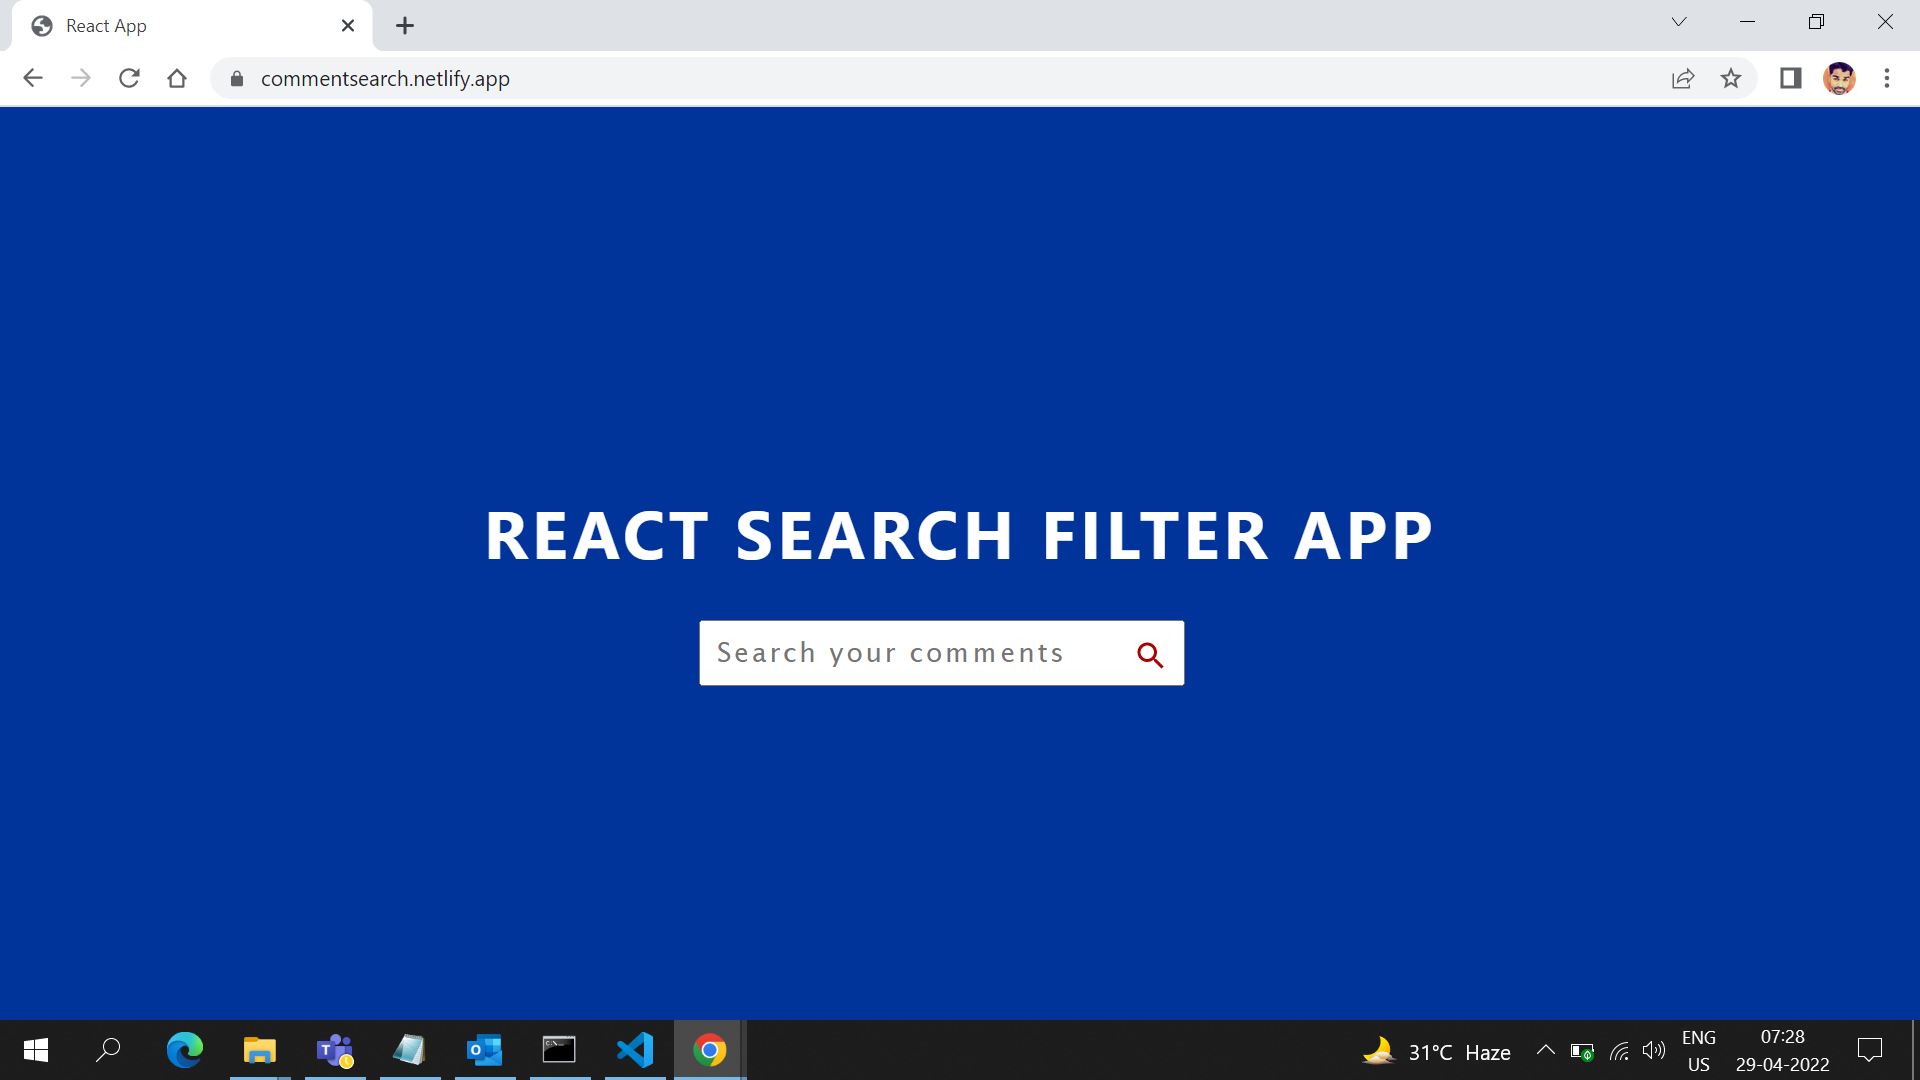The width and height of the screenshot is (1920, 1080).
Task: Click the bookmark star in the address bar
Action: (1731, 78)
